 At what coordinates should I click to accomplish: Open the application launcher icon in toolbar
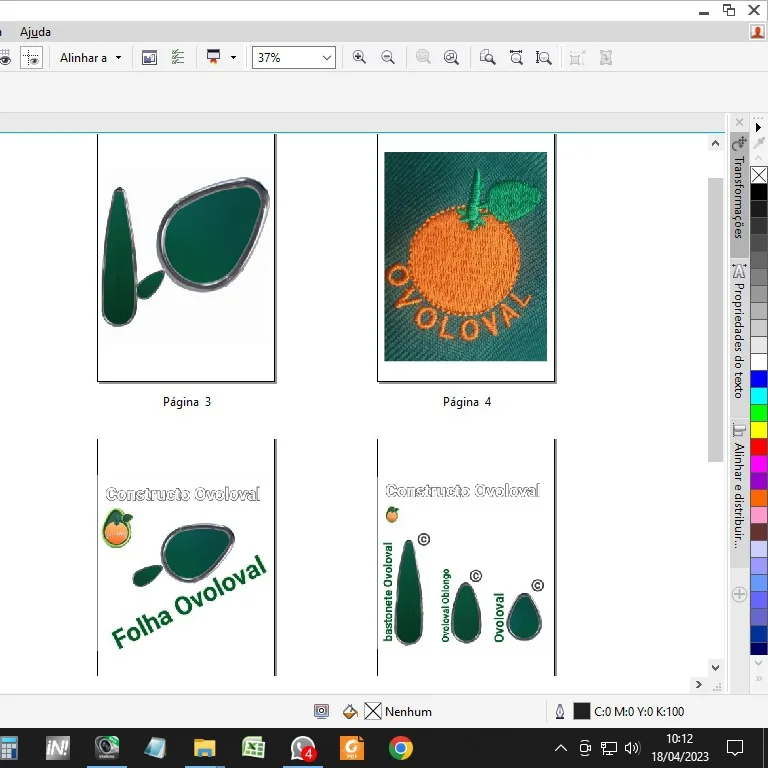[149, 58]
